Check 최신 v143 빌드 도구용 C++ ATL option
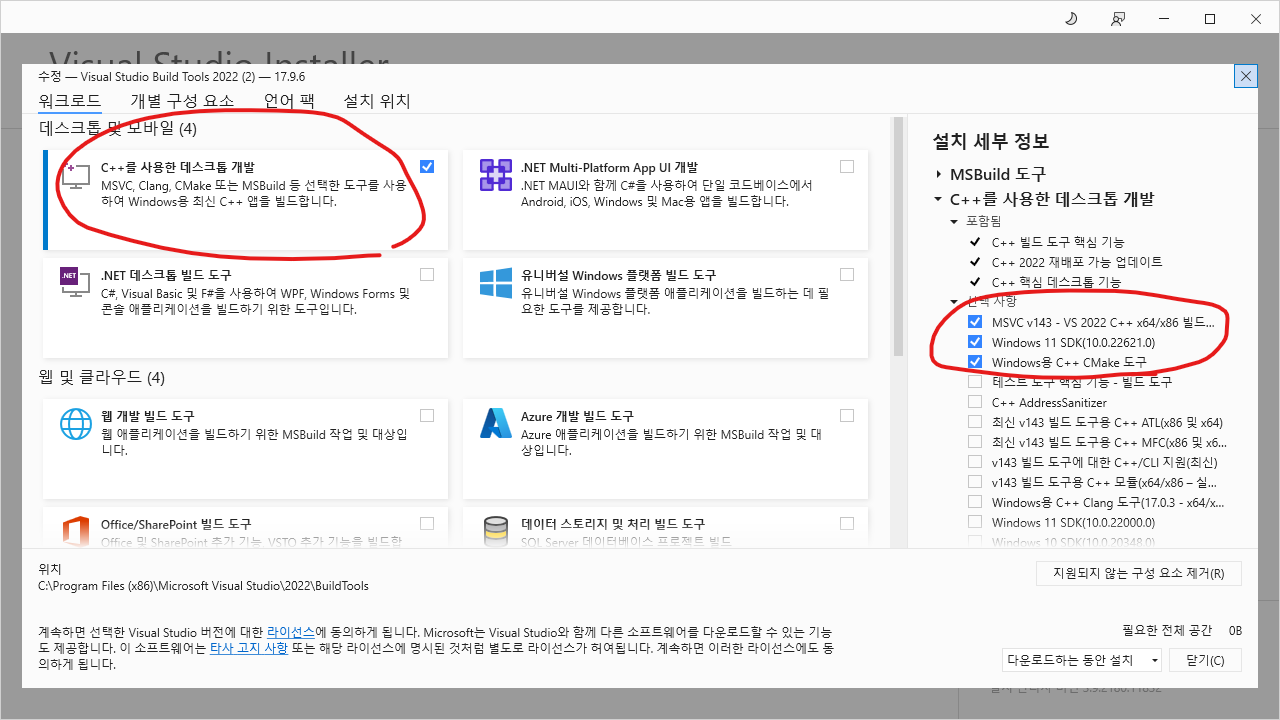Viewport: 1280px width, 720px height. pyautogui.click(x=975, y=422)
